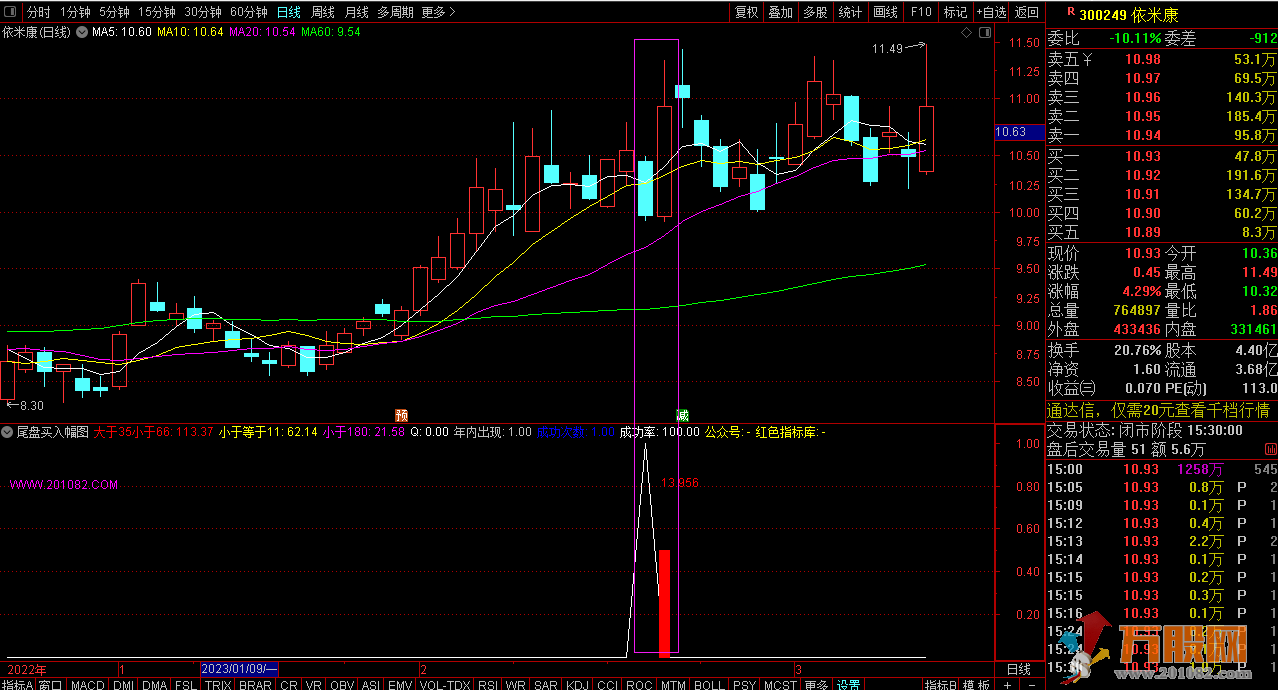Click the 日线 period label at bottom right

point(1018,668)
